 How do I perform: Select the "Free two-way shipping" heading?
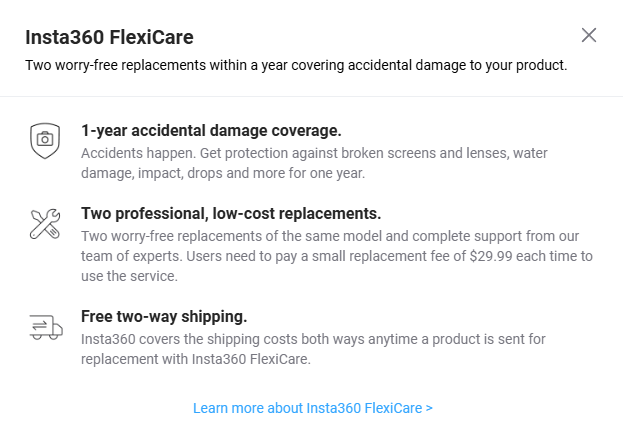(x=164, y=316)
